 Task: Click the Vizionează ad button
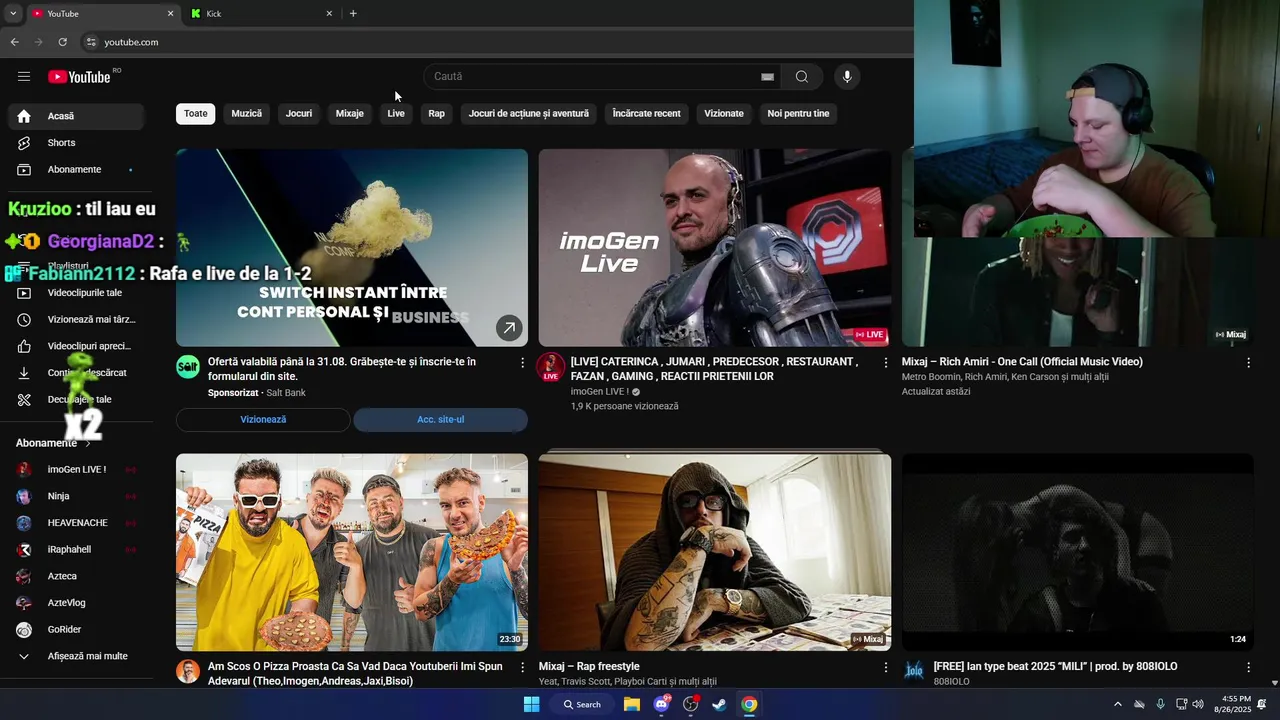pos(263,420)
